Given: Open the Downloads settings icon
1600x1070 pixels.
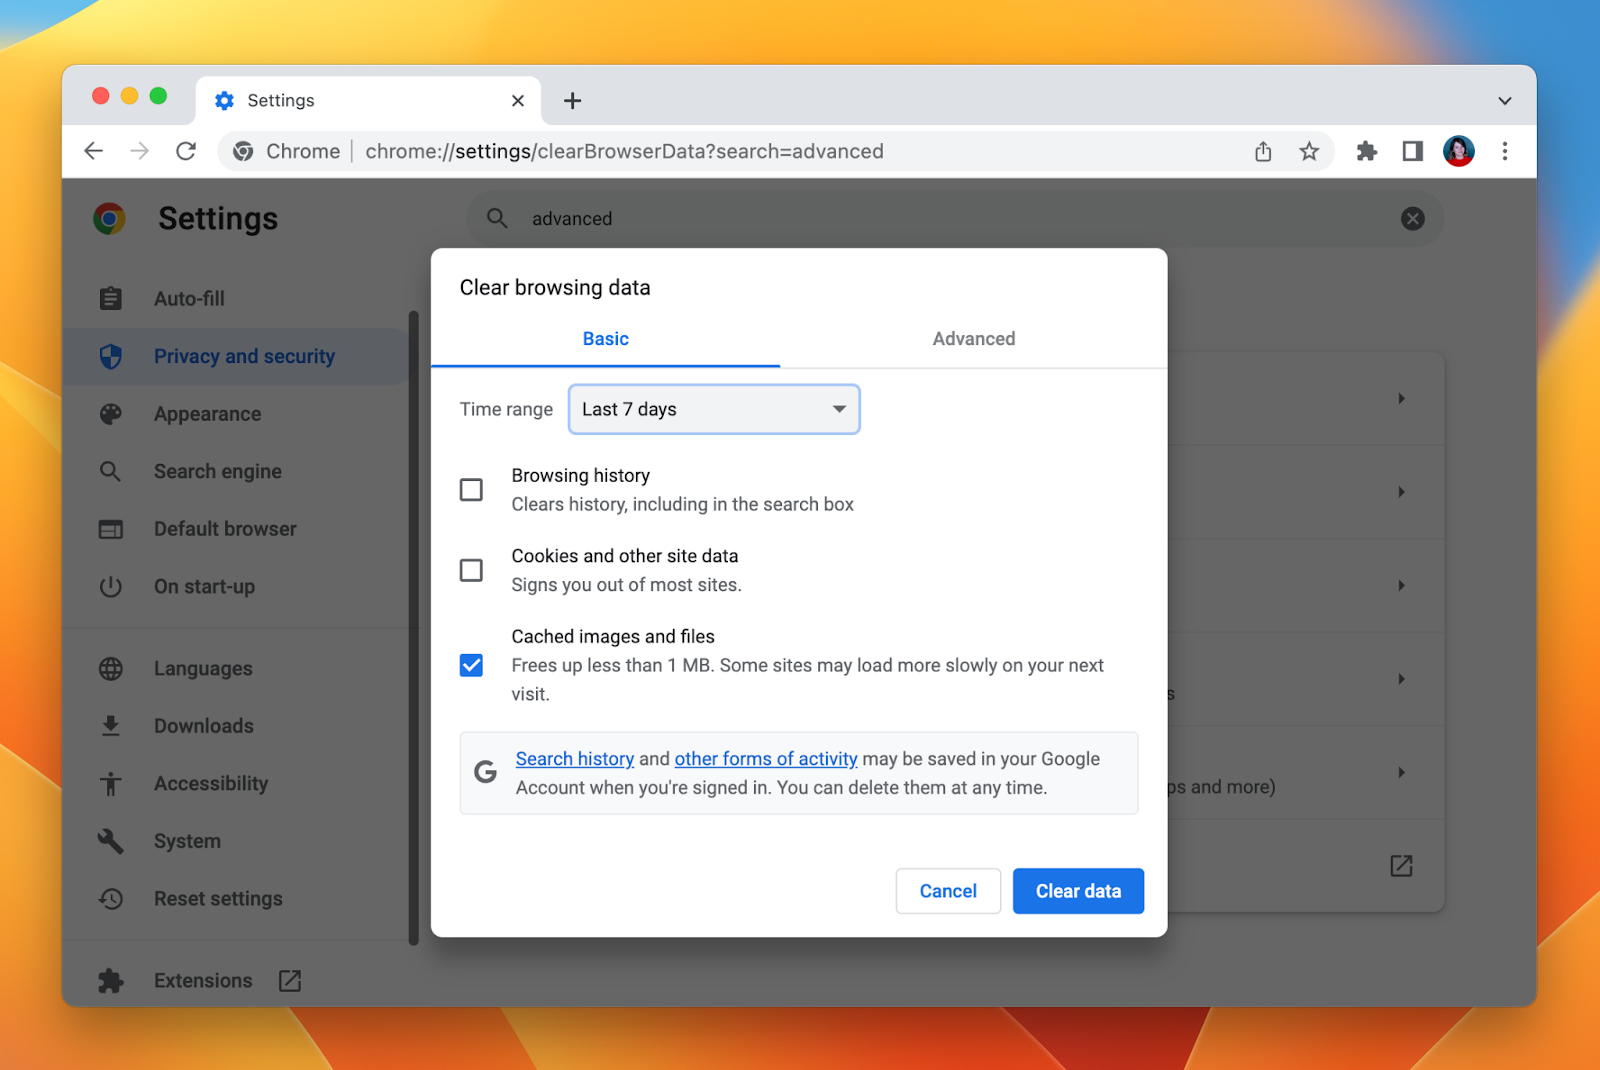Looking at the screenshot, I should click(111, 725).
